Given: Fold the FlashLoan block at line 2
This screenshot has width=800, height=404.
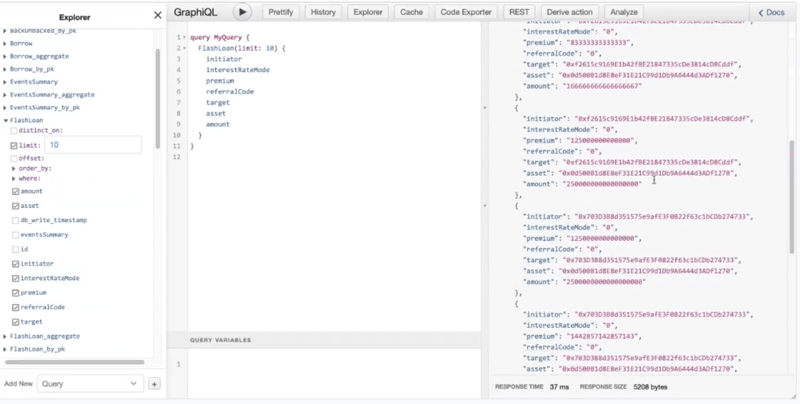Looking at the screenshot, I should [x=184, y=48].
